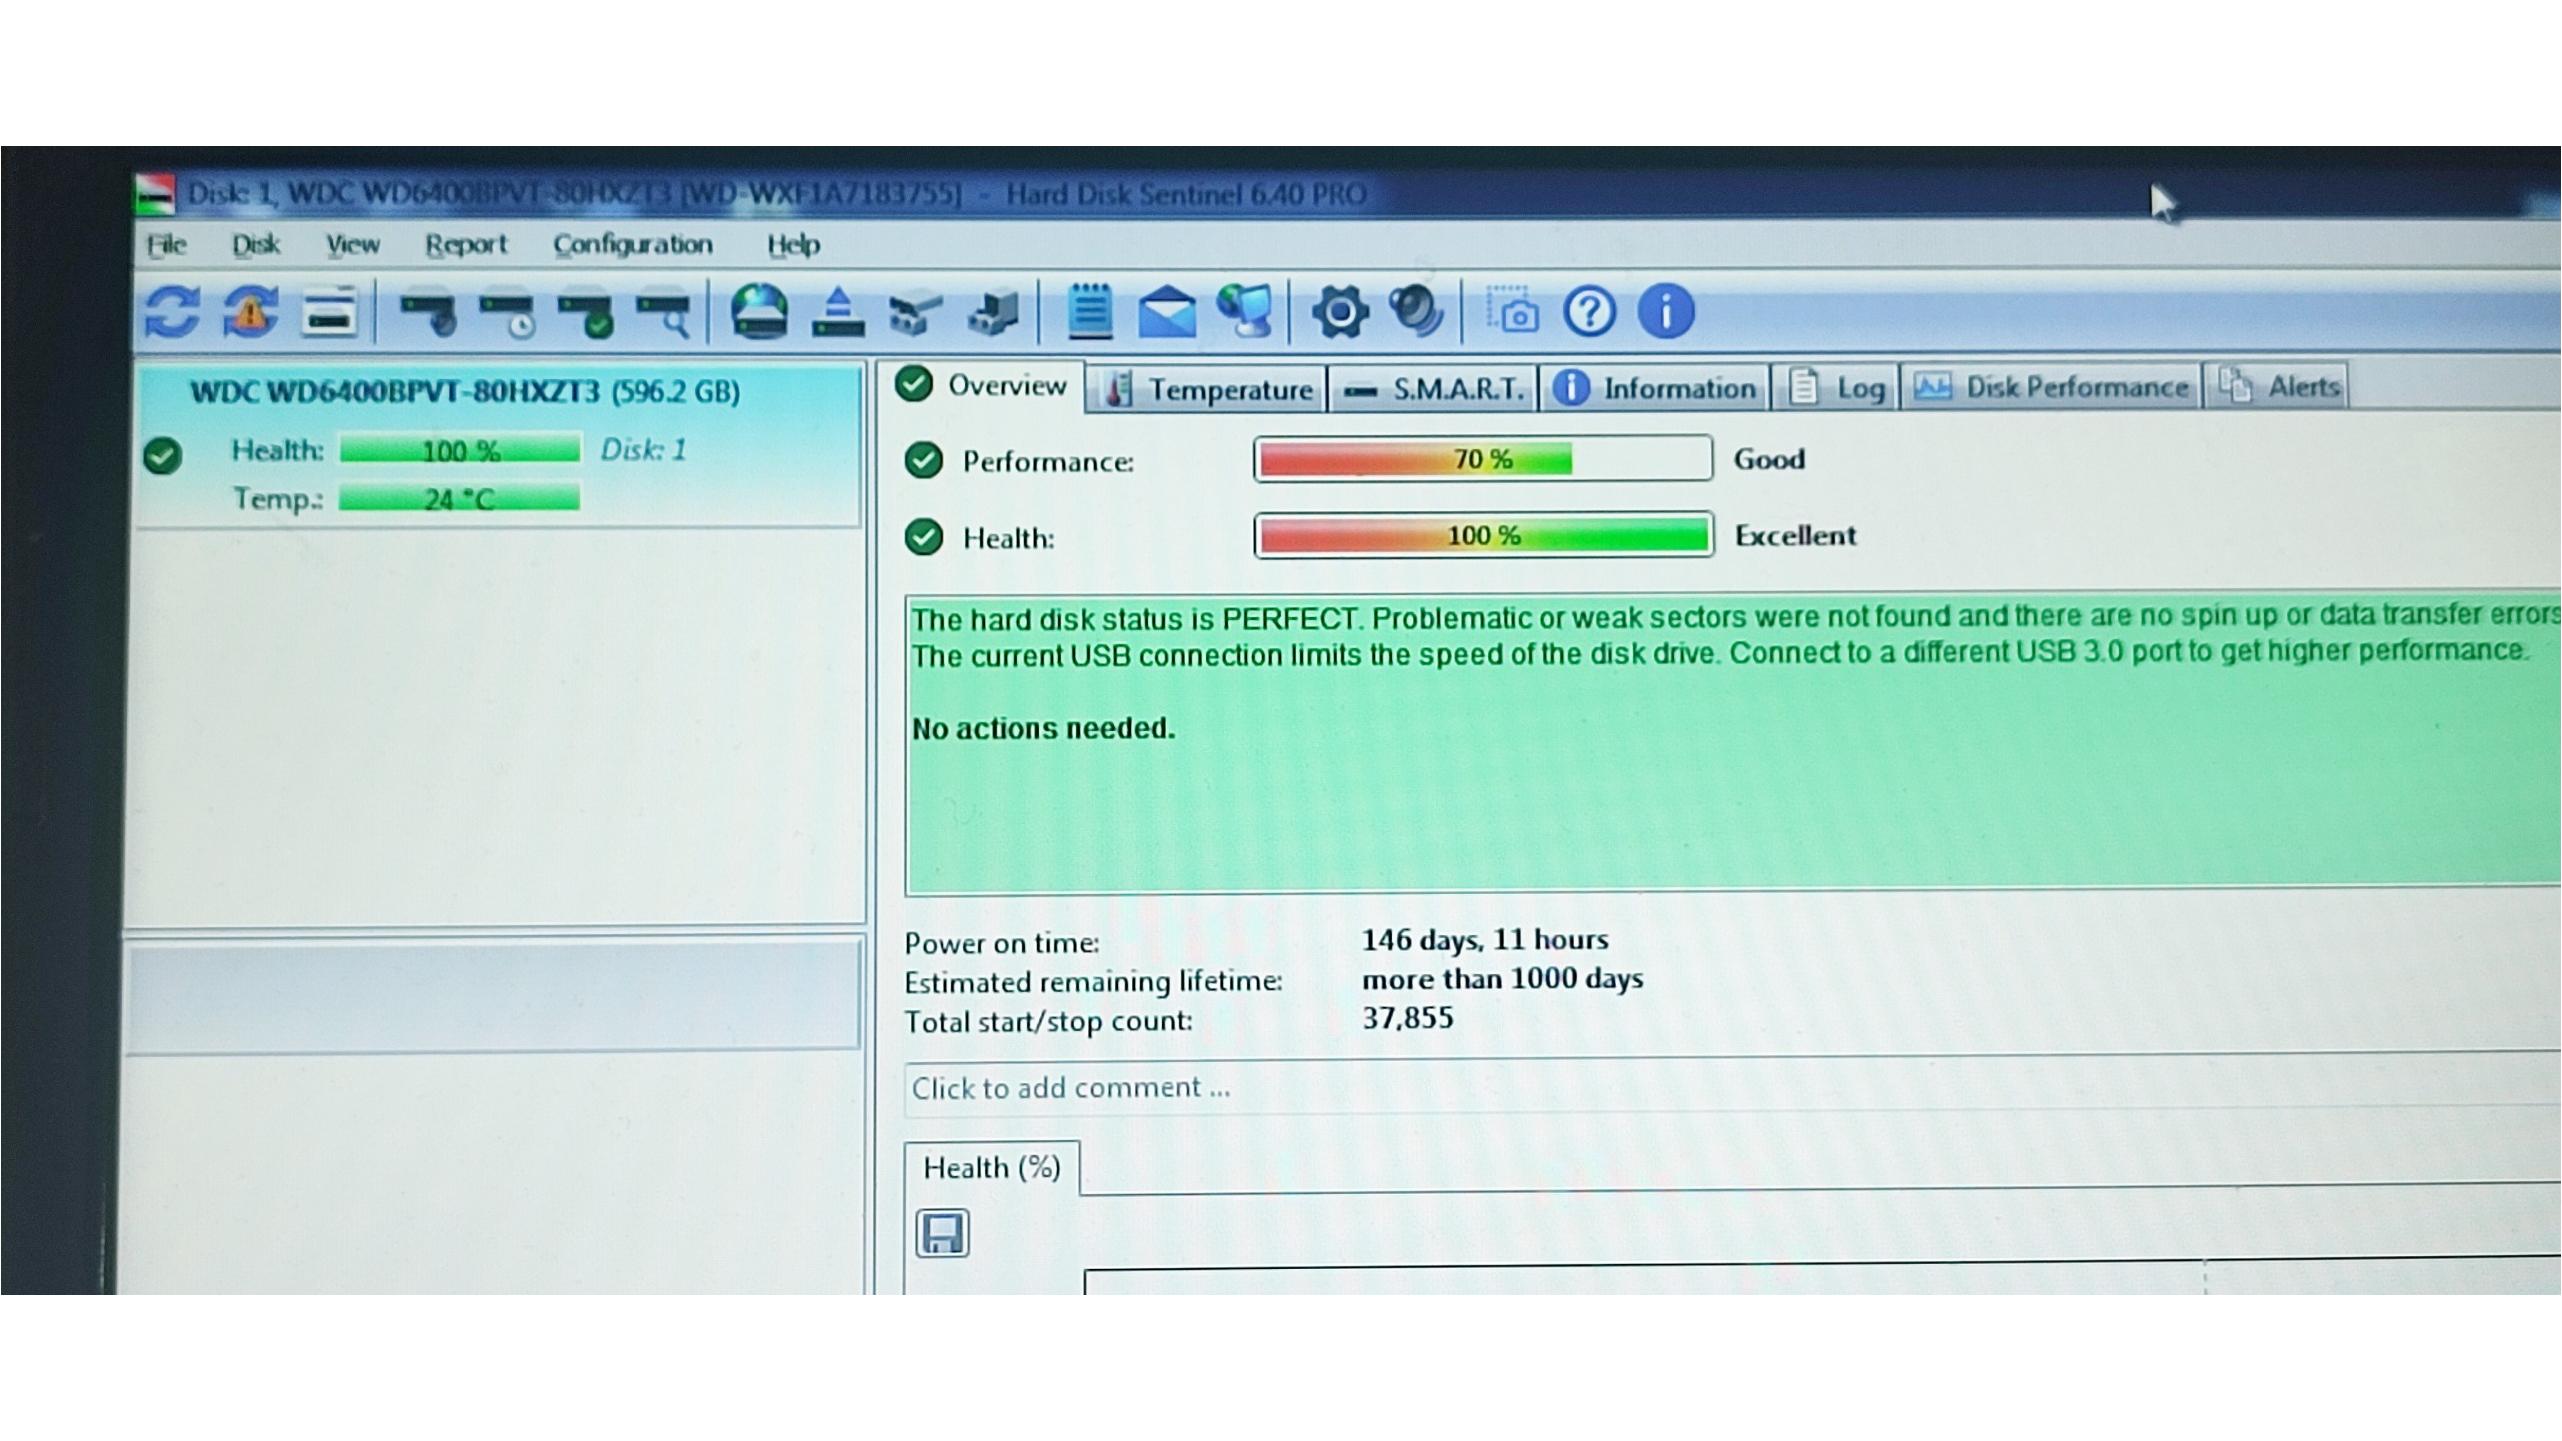
Task: Open the help question mark icon
Action: click(x=1589, y=311)
